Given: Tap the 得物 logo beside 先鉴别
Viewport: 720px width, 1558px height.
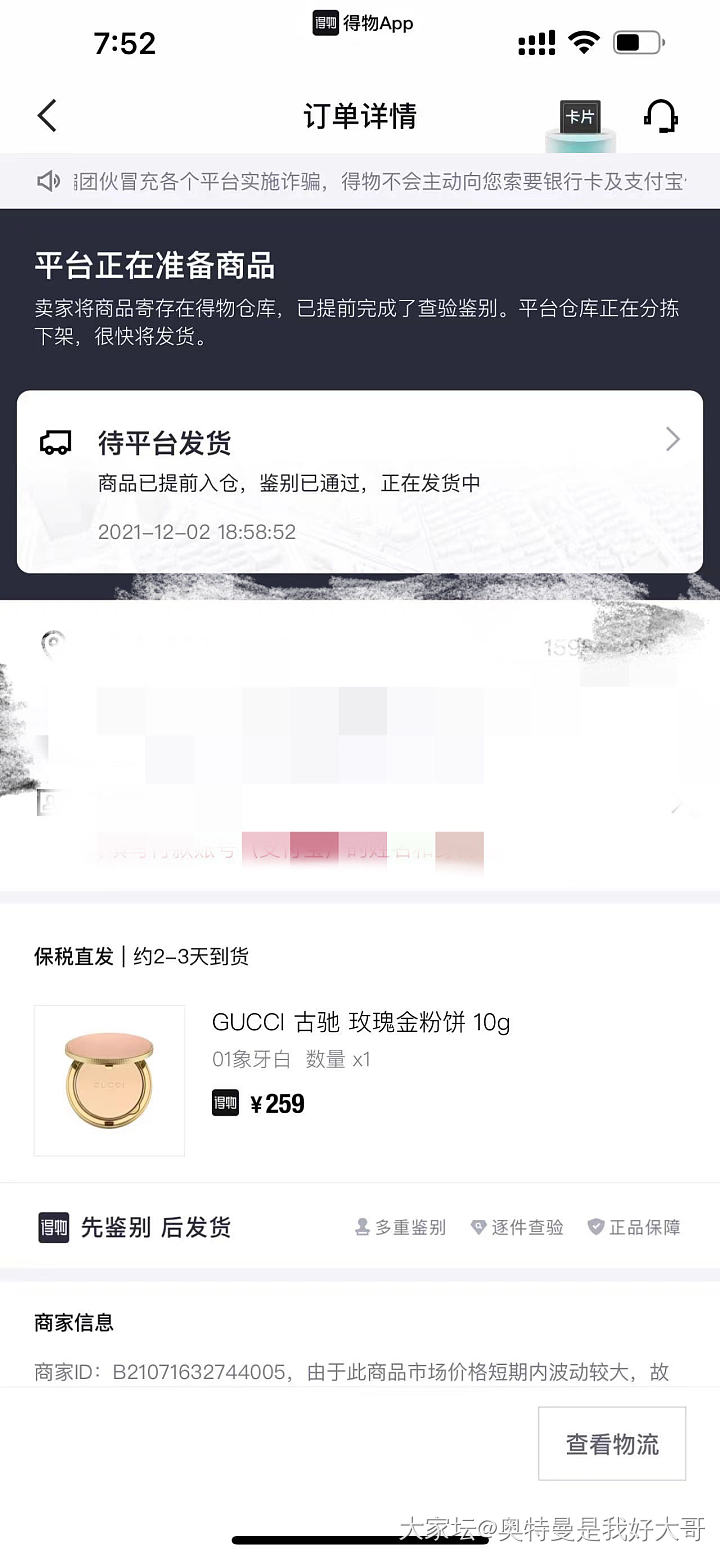Looking at the screenshot, I should point(54,1227).
